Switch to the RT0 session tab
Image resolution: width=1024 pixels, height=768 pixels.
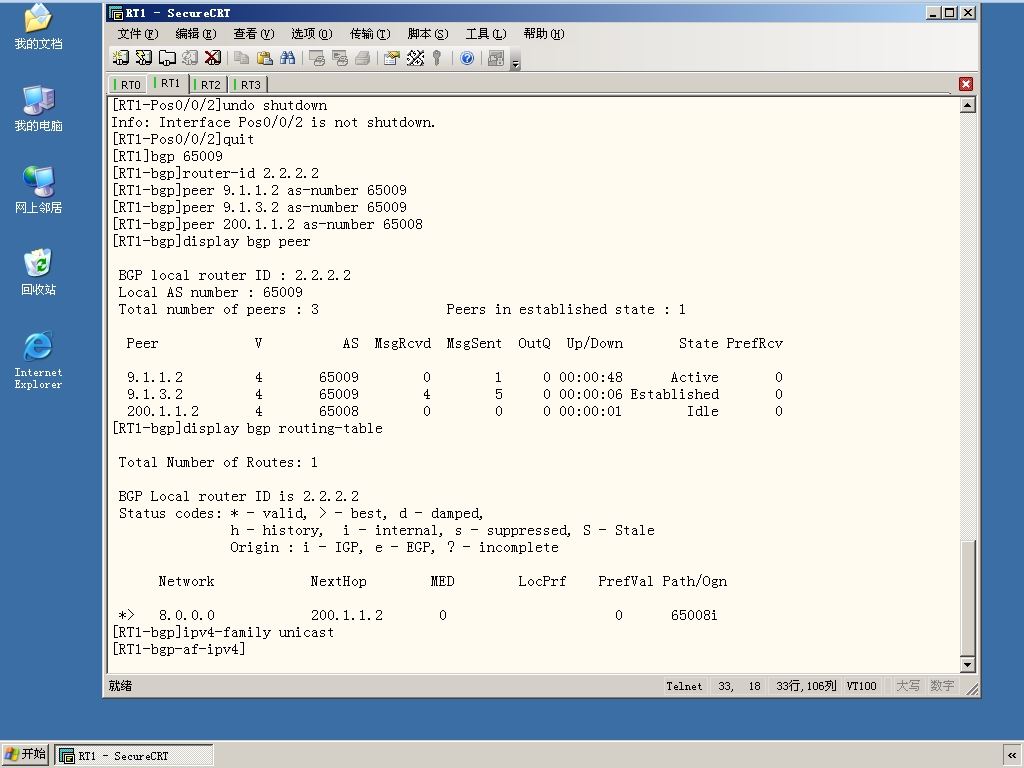127,85
